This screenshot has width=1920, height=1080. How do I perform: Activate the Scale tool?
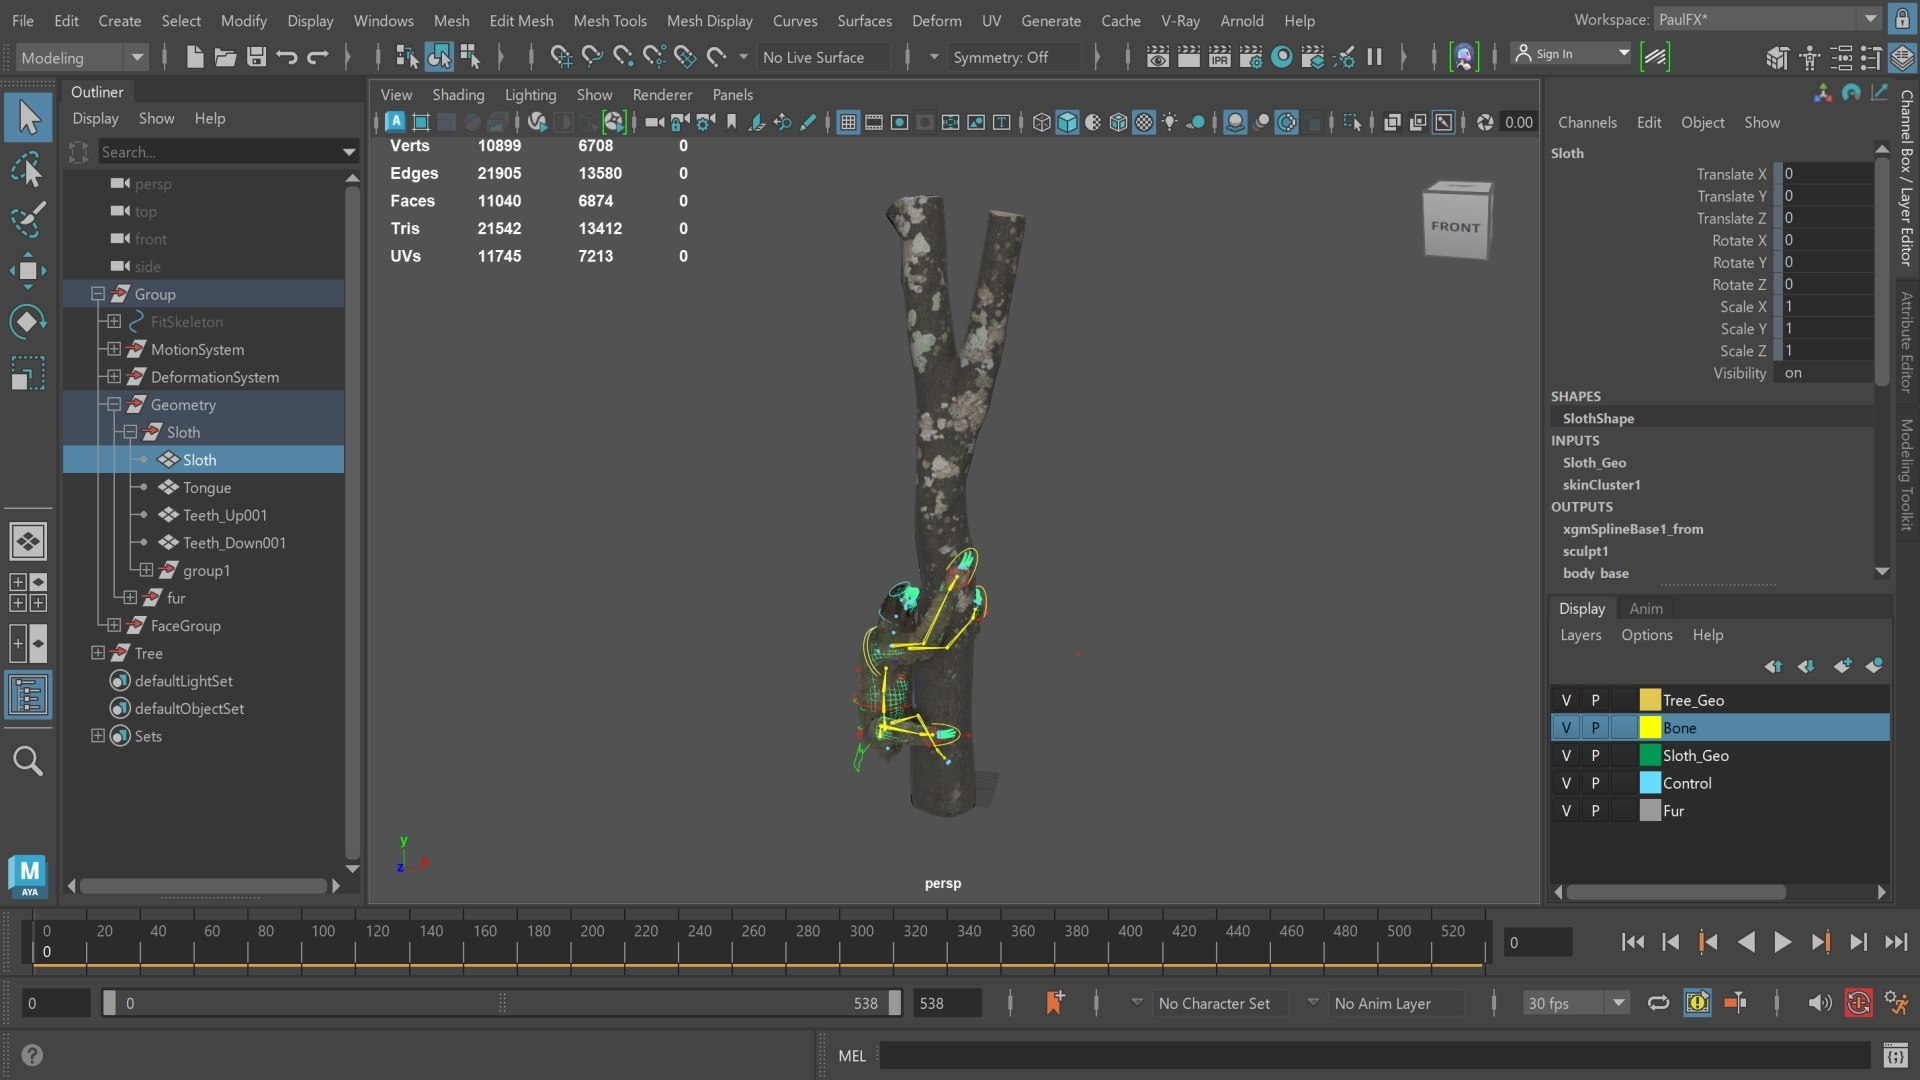[x=27, y=373]
